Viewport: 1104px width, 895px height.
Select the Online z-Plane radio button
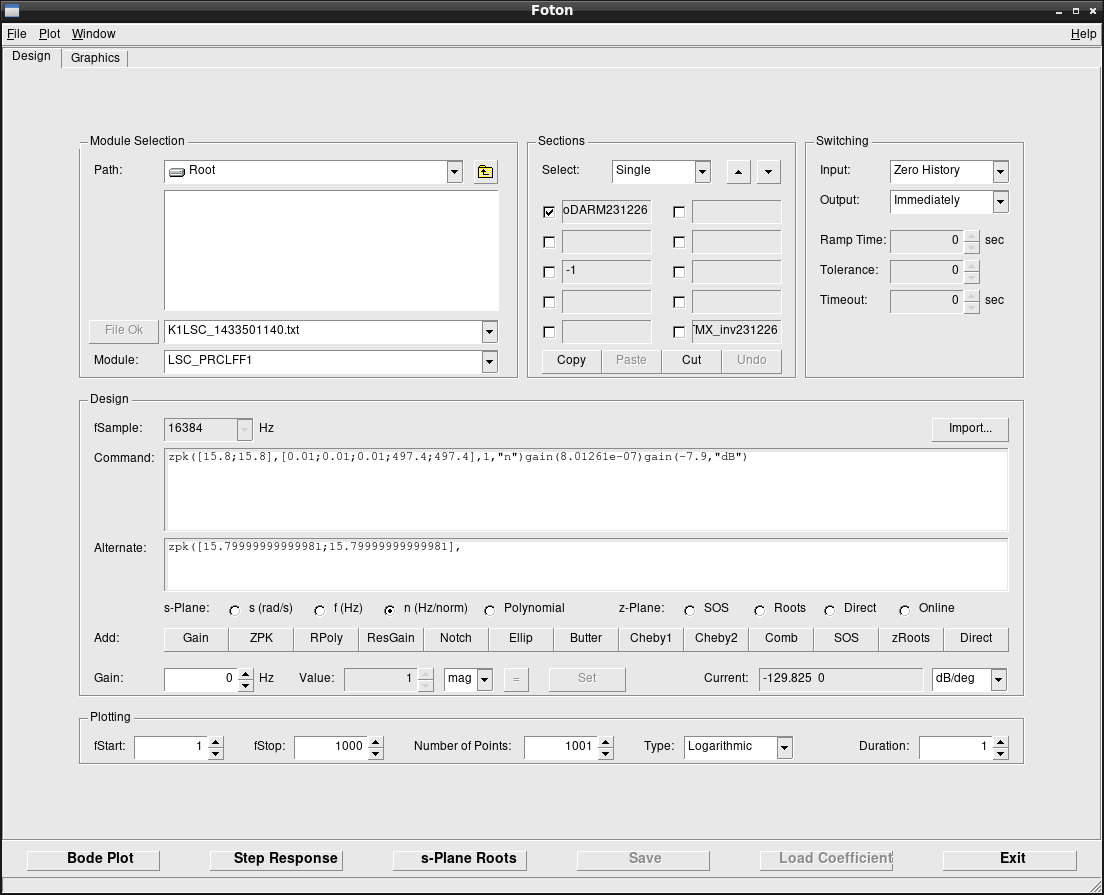click(x=904, y=610)
